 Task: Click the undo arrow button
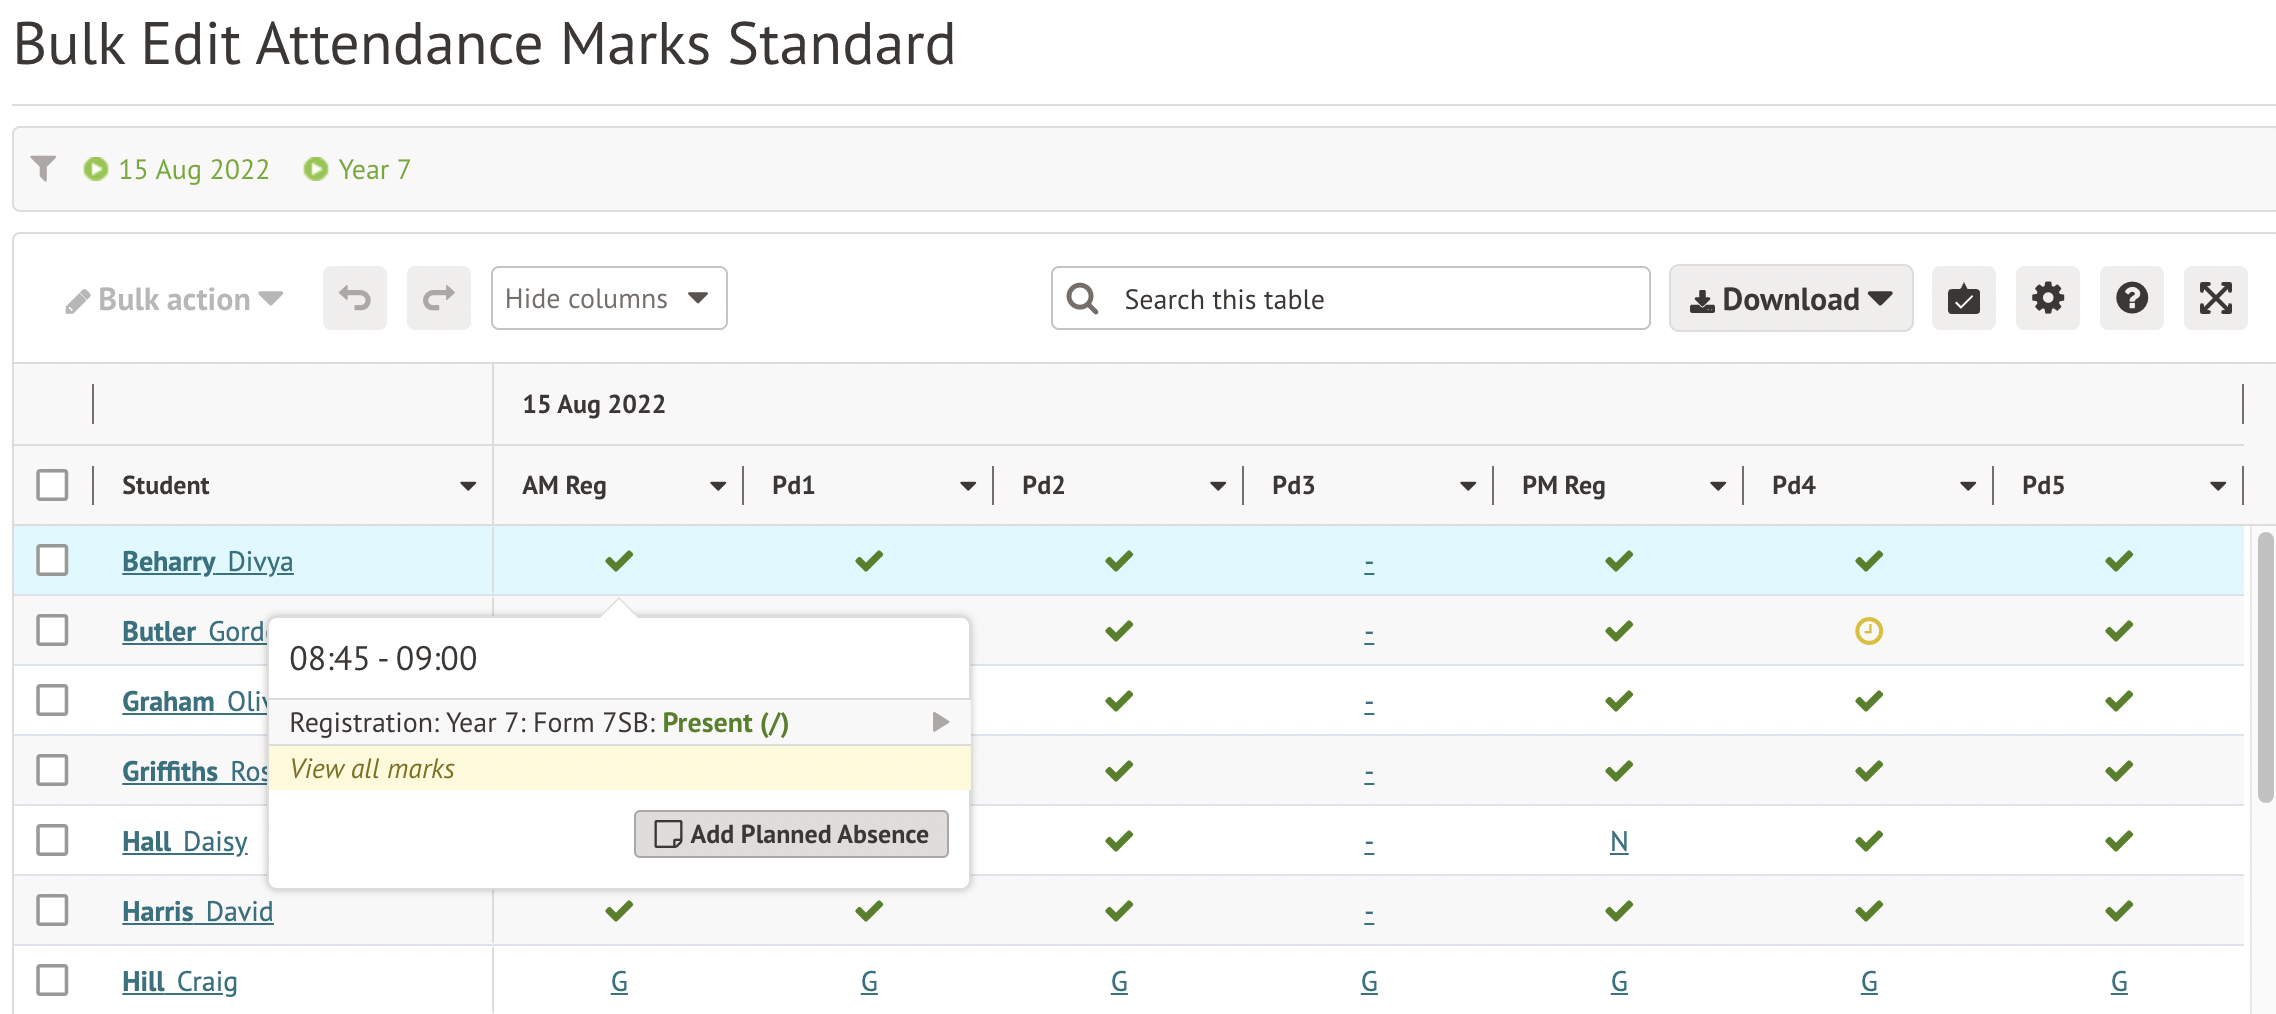(354, 298)
